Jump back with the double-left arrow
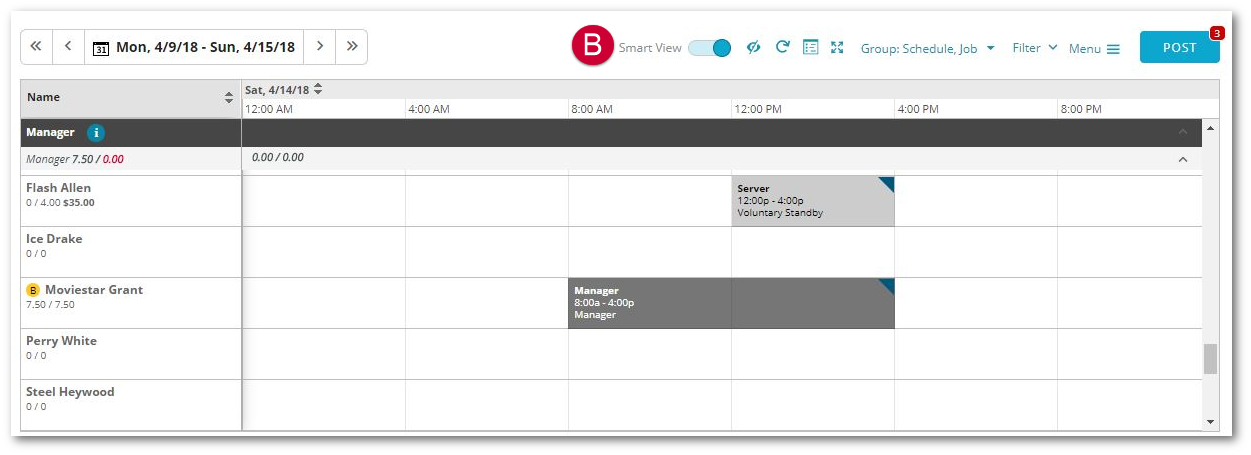Image resolution: width=1251 pixels, height=455 pixels. (x=36, y=46)
